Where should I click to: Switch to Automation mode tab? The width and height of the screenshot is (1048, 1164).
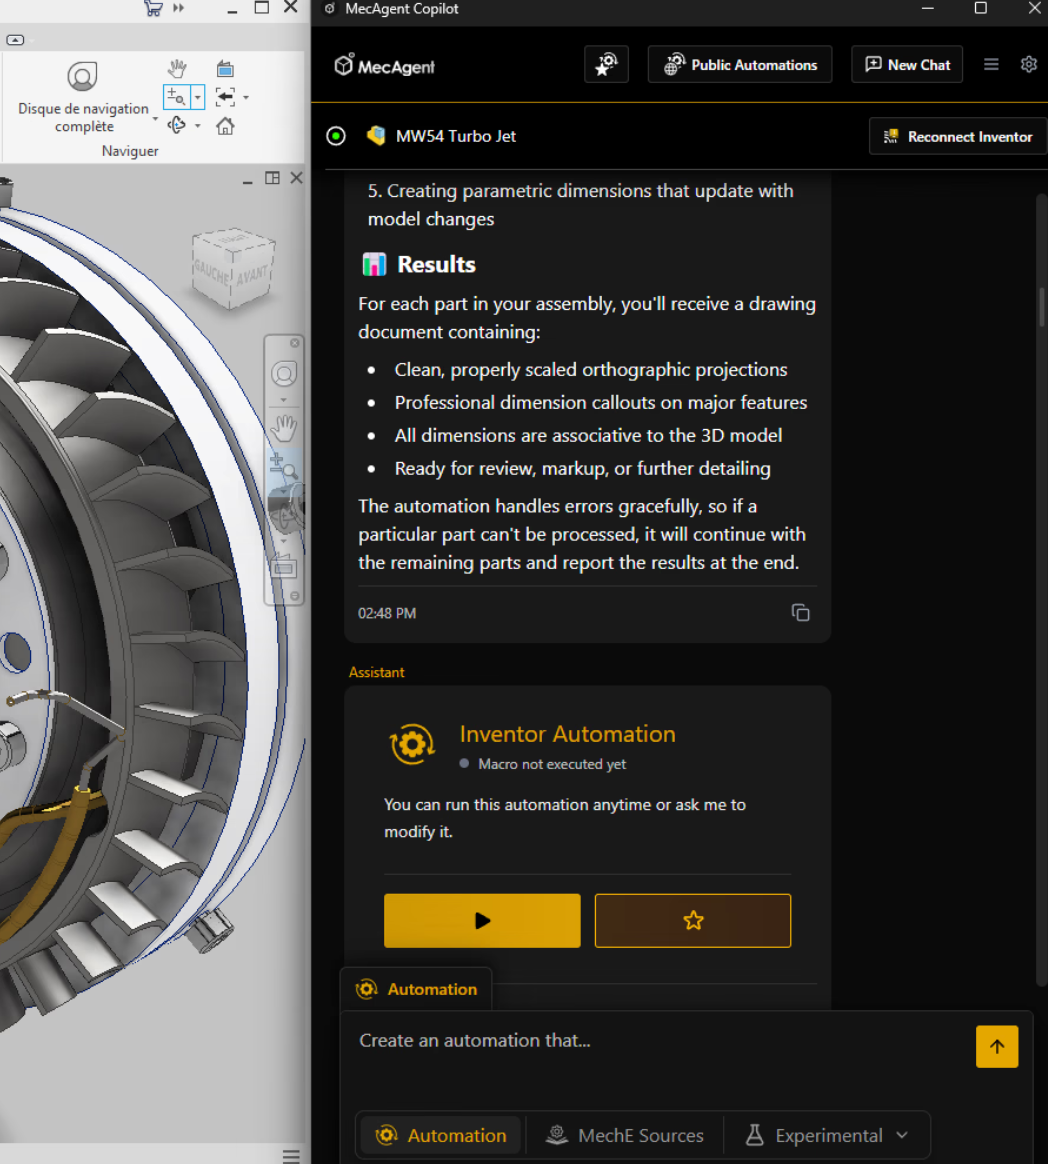[x=442, y=1135]
